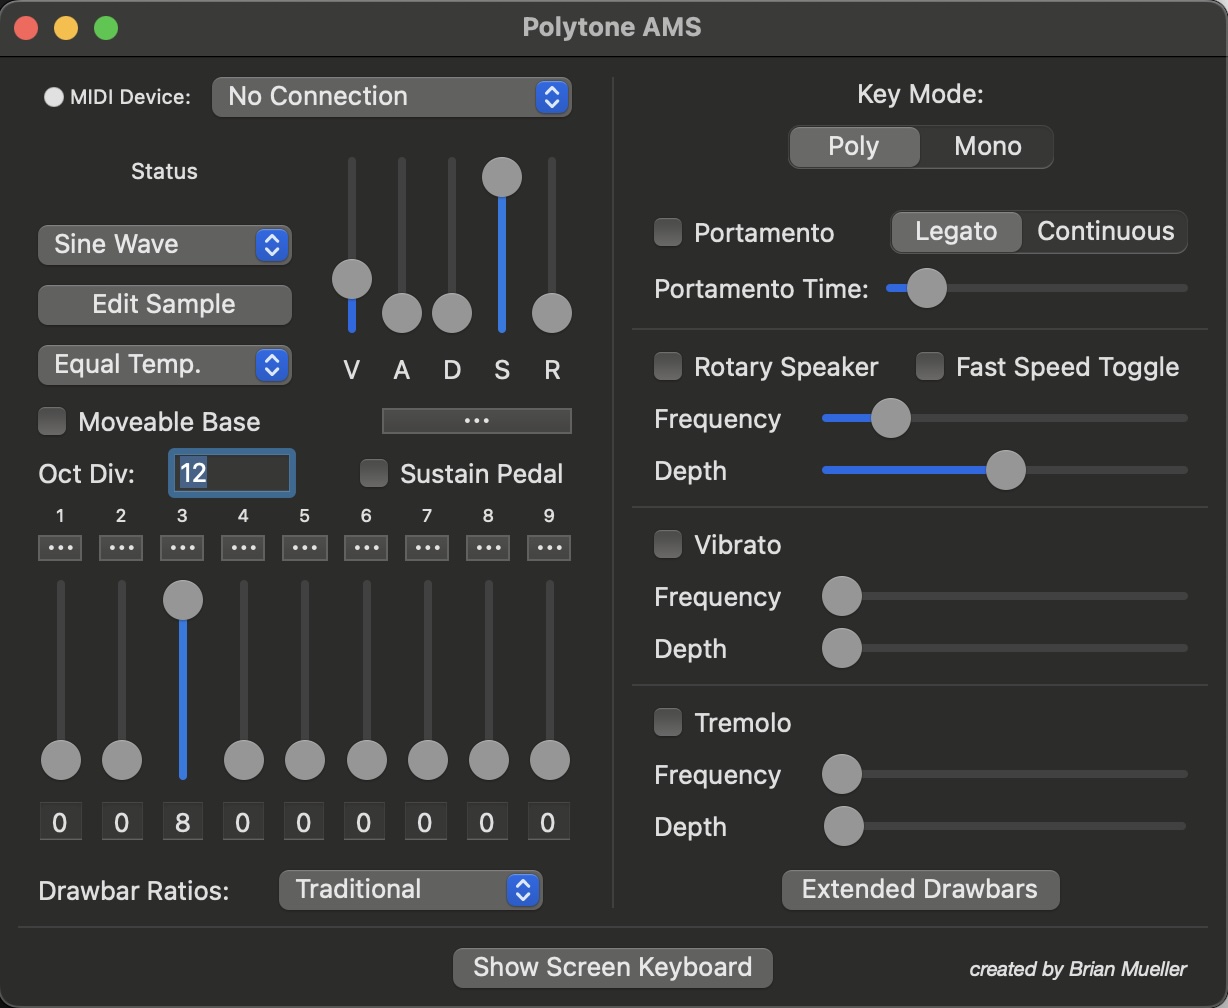Open Extended Drawbars
Viewport: 1228px width, 1008px height.
pos(919,889)
